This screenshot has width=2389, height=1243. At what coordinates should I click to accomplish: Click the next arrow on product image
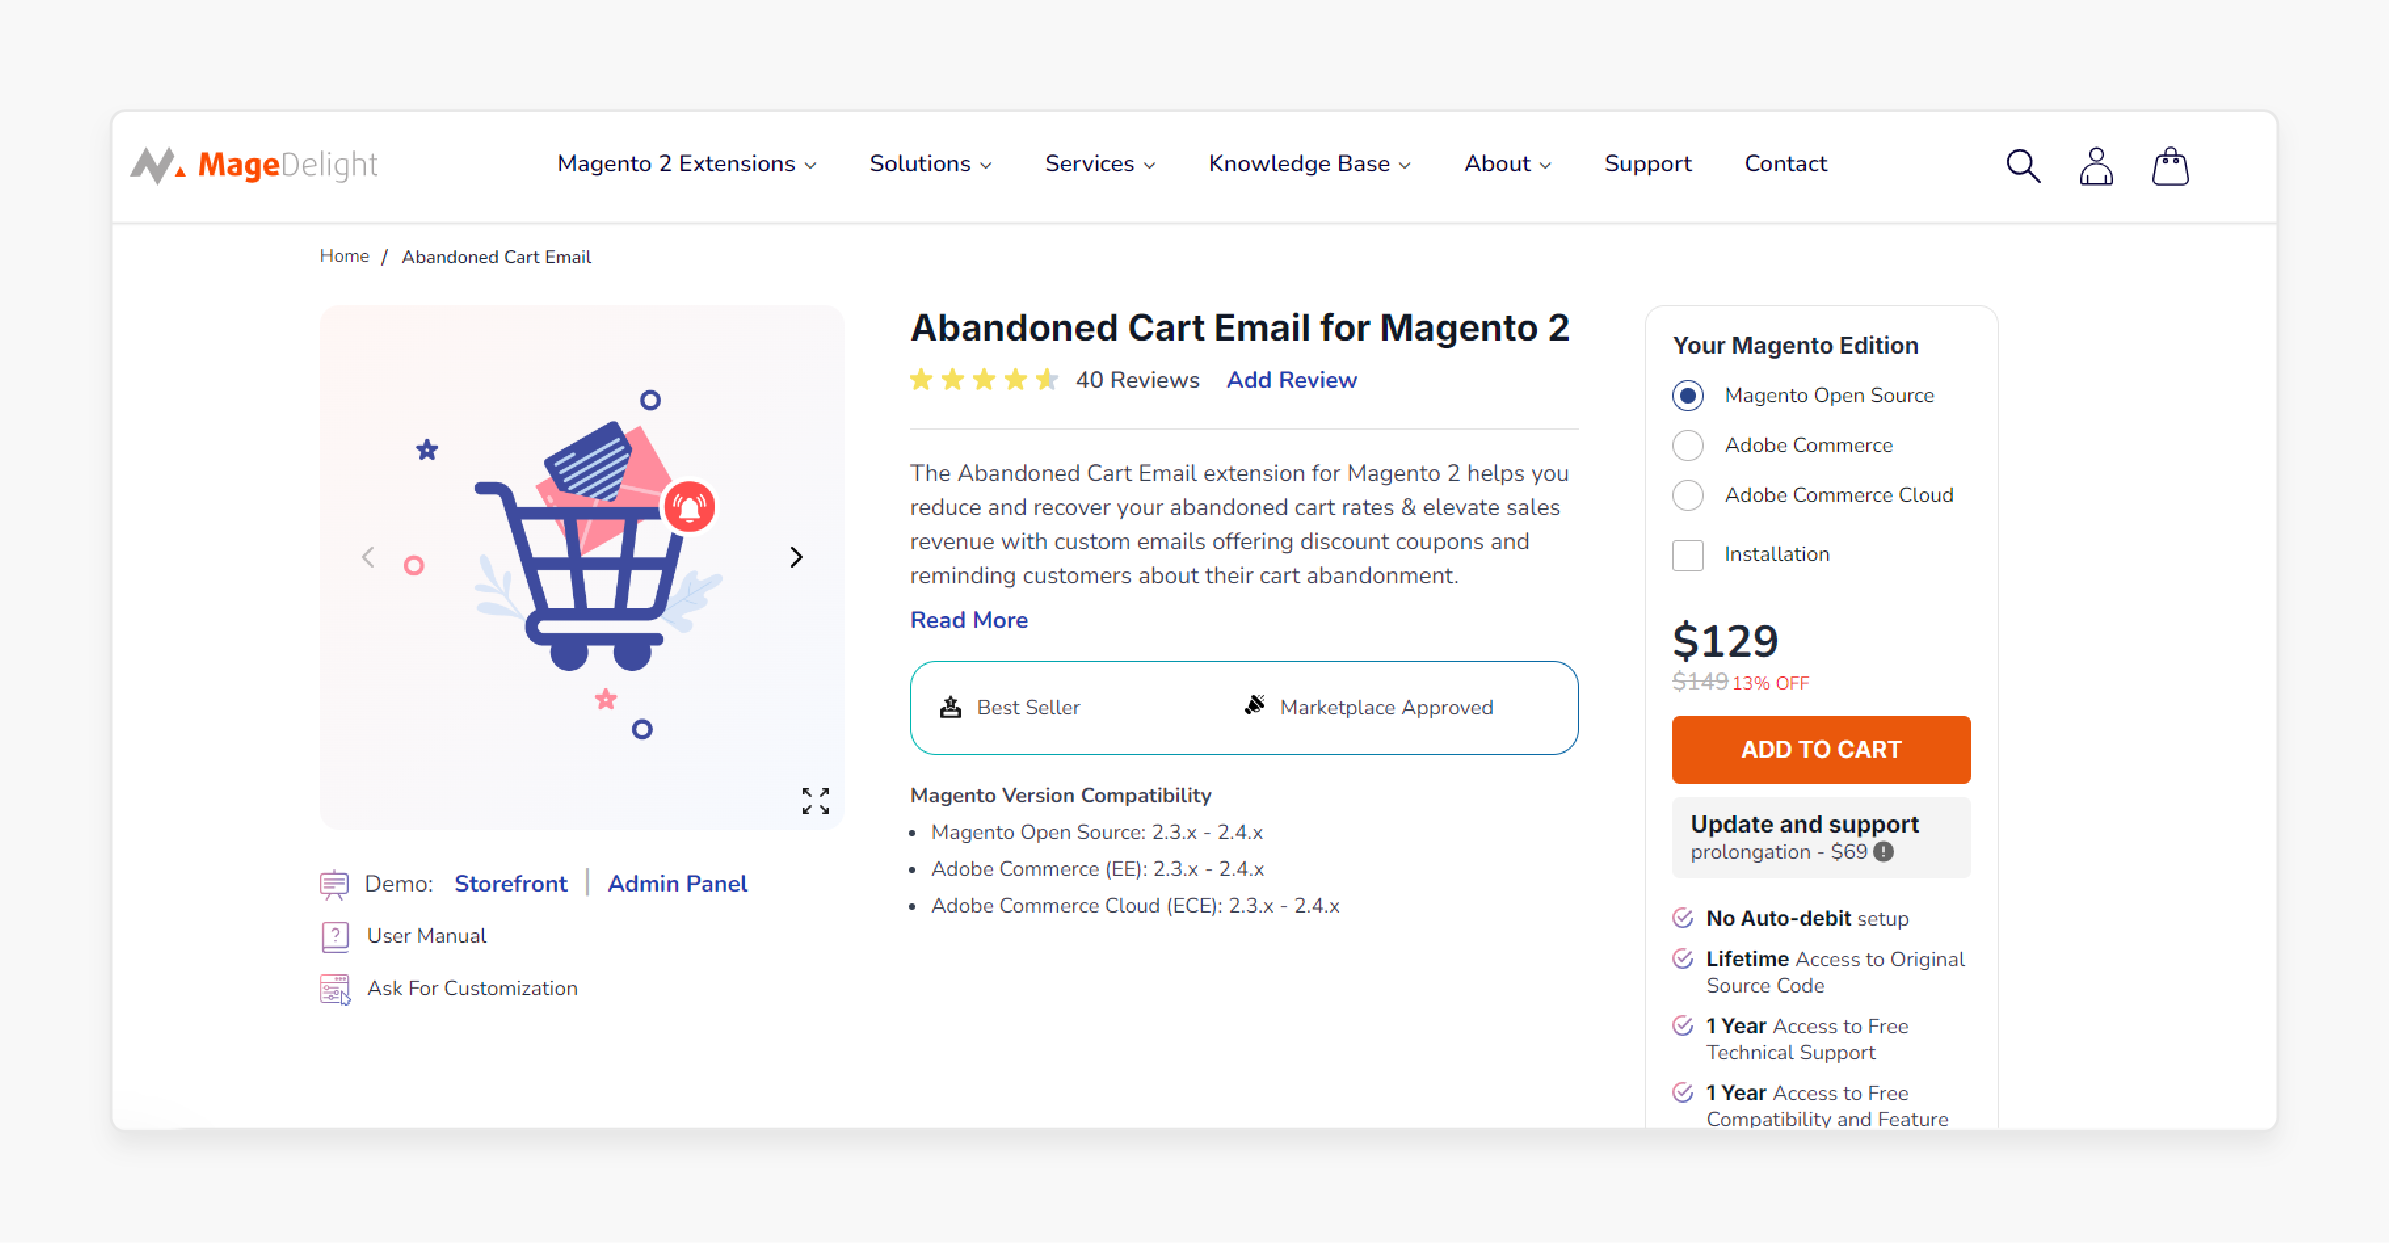click(795, 556)
